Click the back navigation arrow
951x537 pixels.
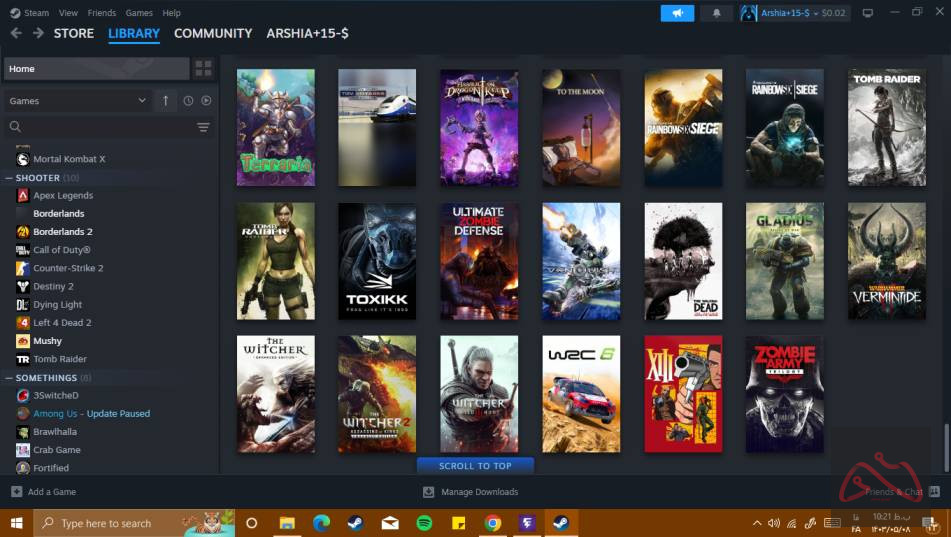[x=16, y=33]
